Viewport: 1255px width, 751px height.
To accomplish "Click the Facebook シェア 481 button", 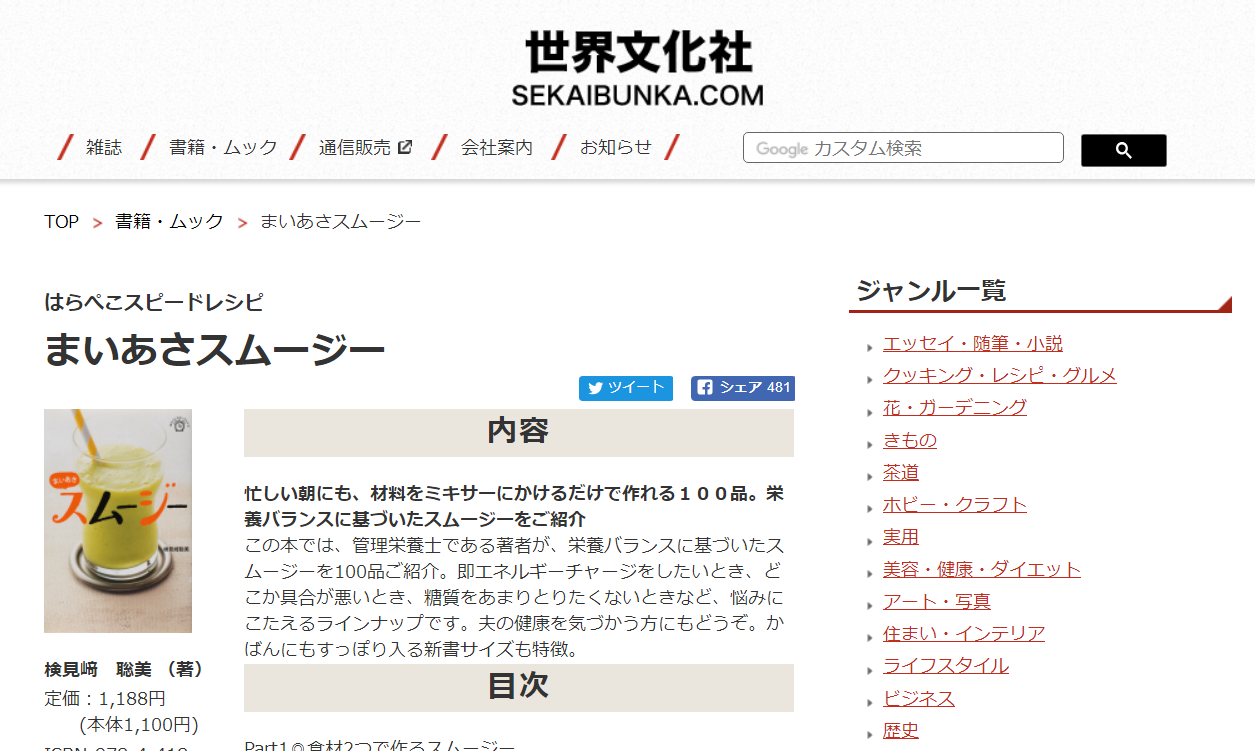I will [743, 388].
